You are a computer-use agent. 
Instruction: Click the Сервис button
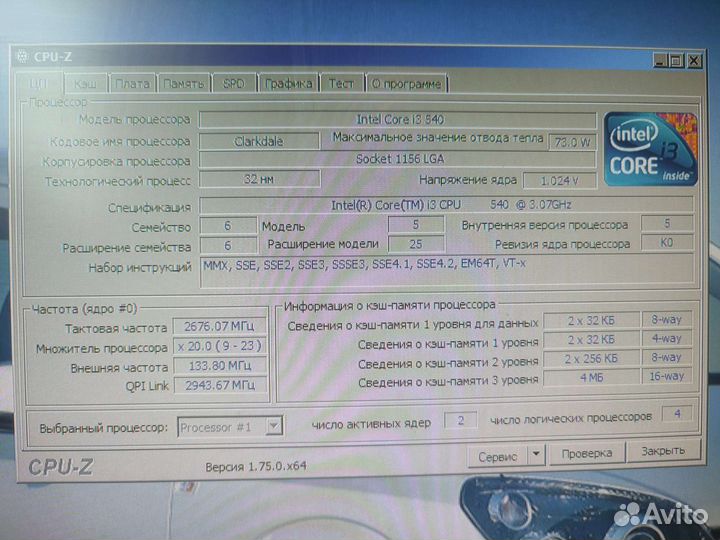tap(498, 456)
